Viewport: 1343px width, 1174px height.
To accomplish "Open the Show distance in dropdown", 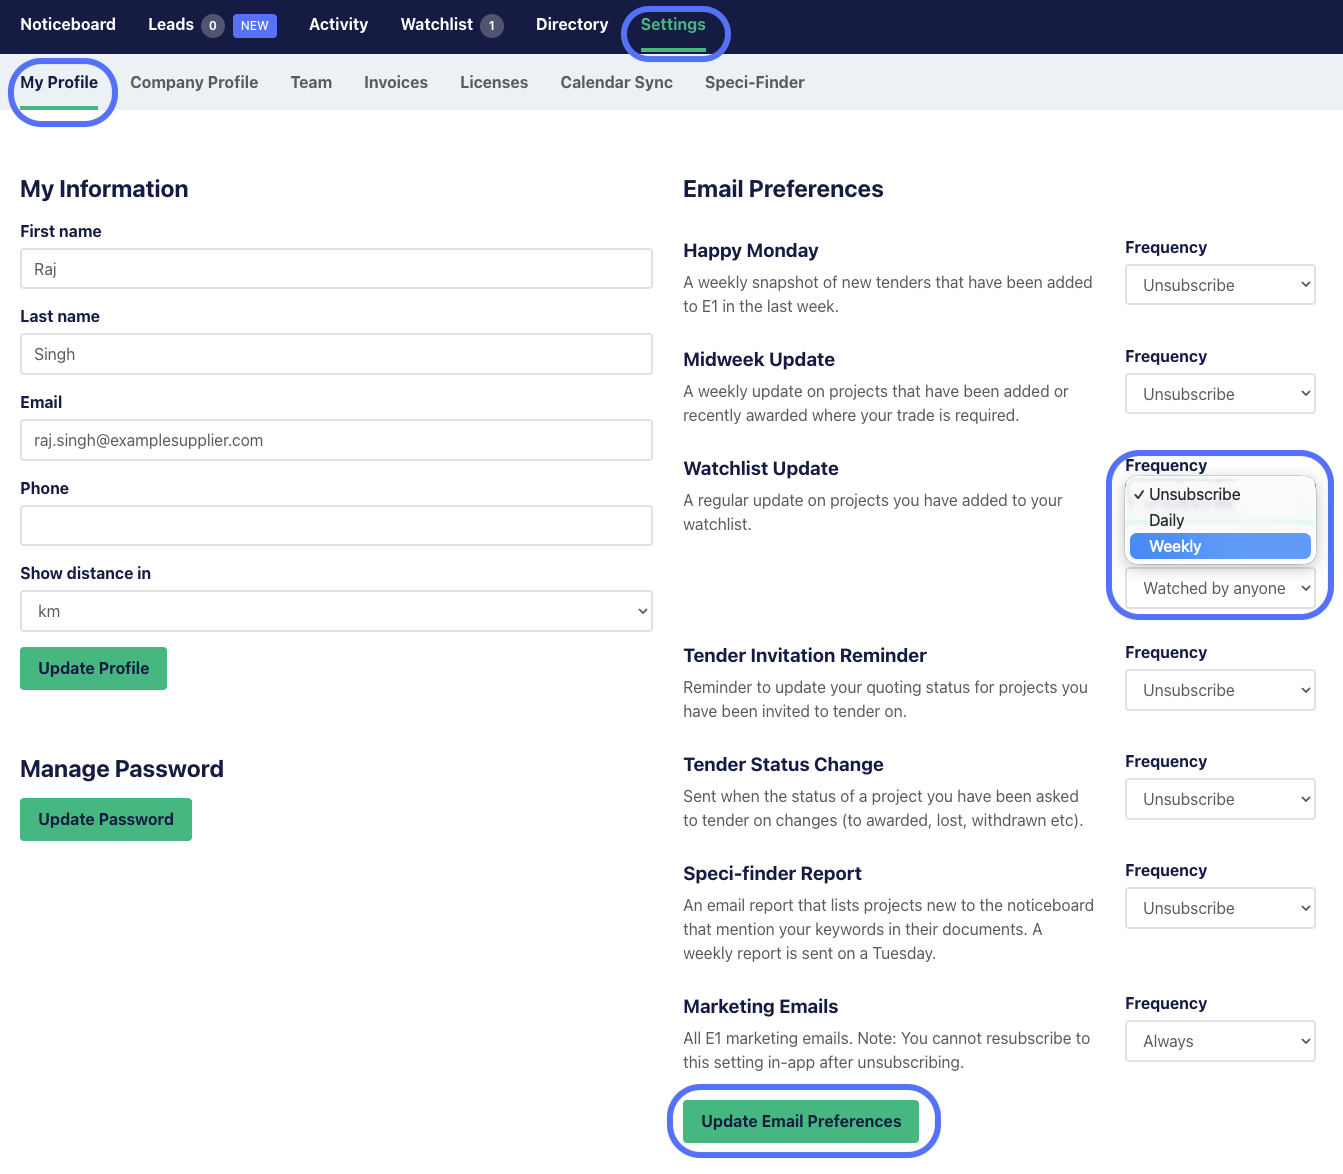I will coord(336,611).
